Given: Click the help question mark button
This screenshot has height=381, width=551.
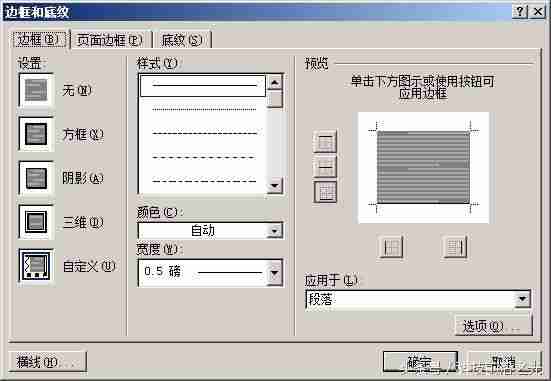Looking at the screenshot, I should tap(519, 12).
